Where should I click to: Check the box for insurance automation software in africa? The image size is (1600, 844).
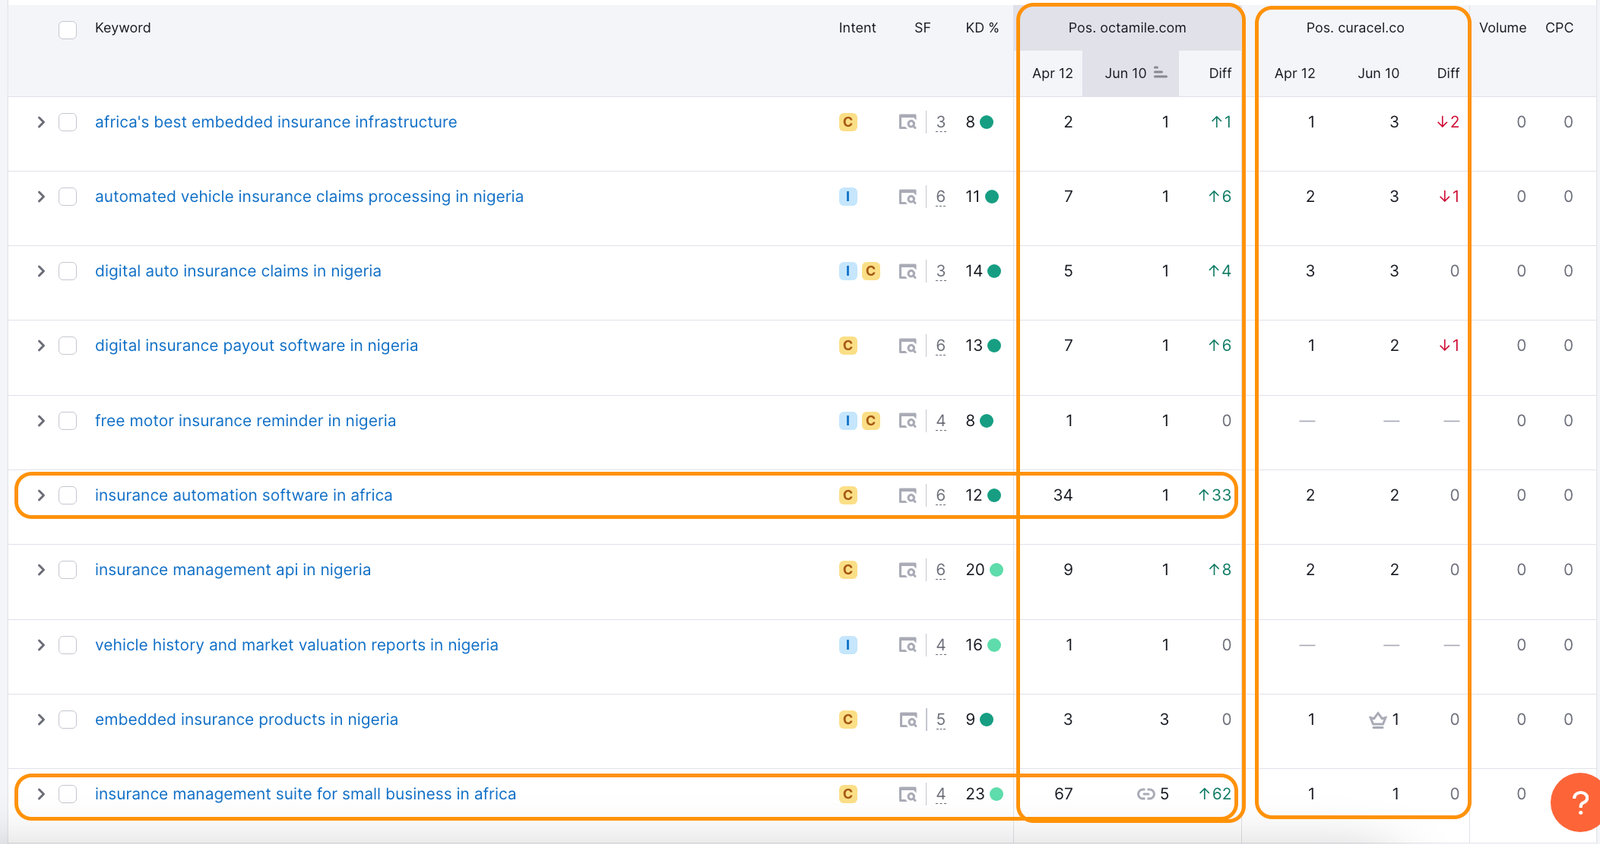point(68,495)
